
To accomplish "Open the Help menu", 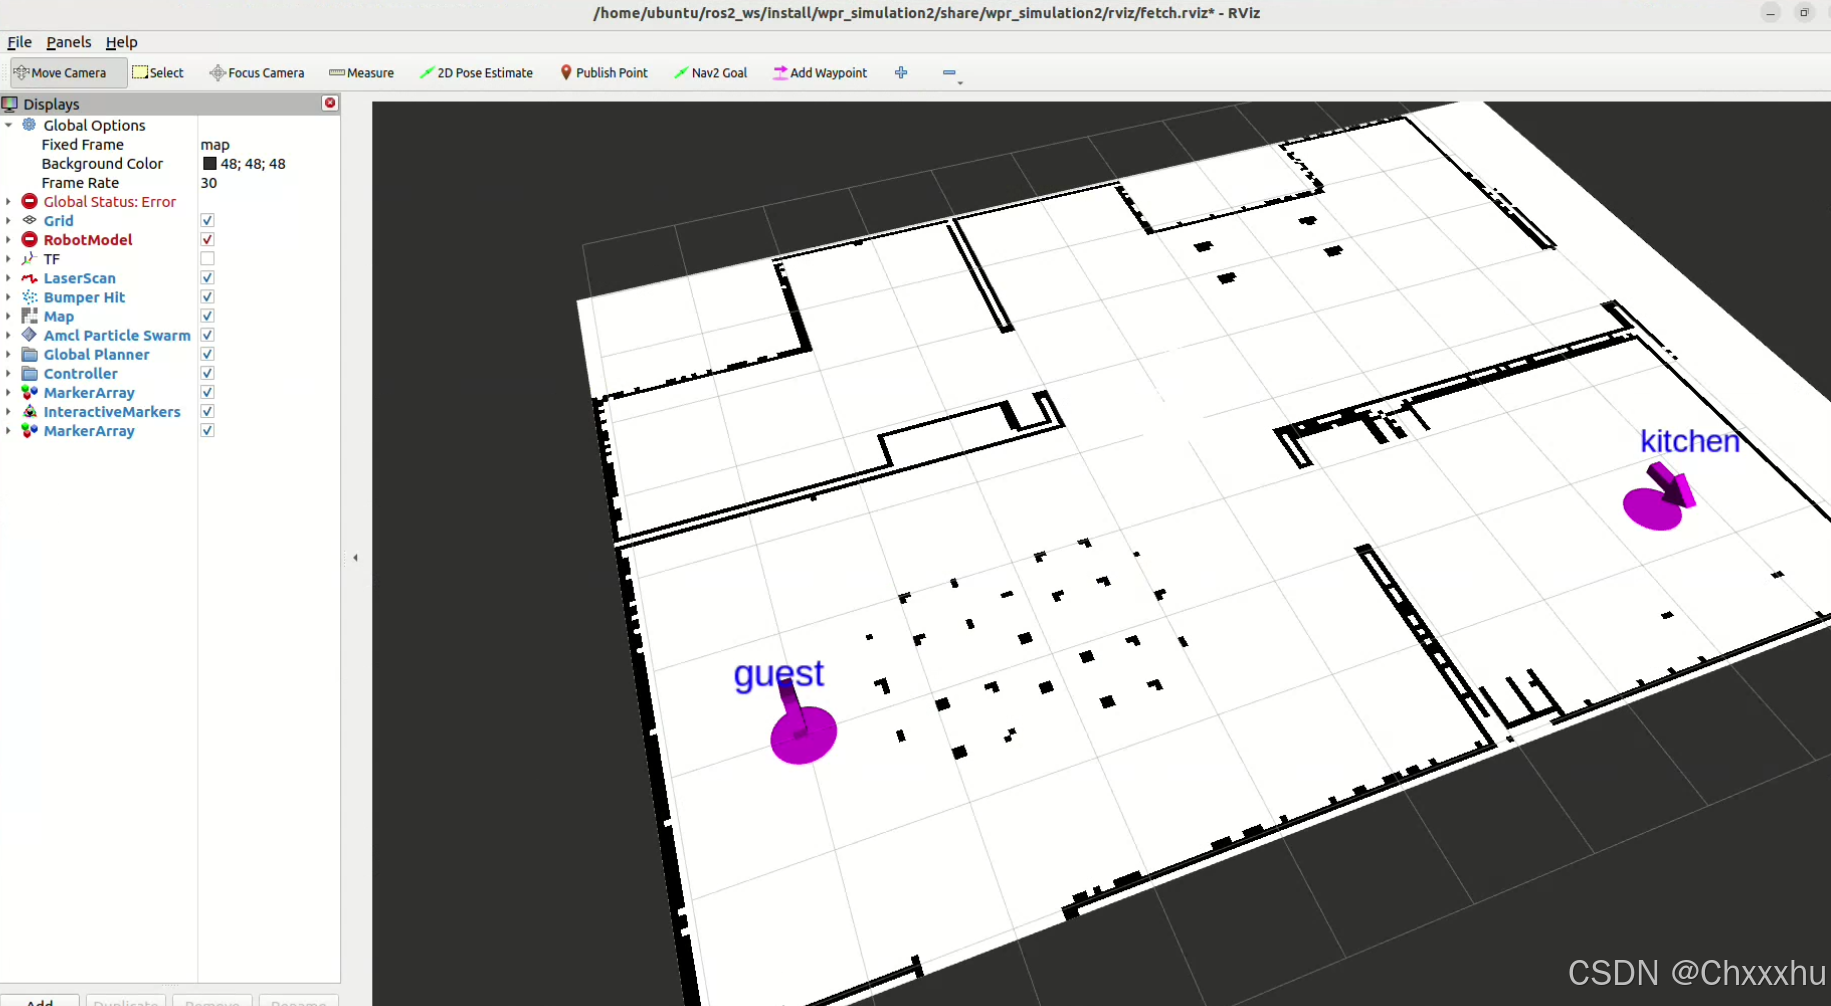I will click(121, 42).
